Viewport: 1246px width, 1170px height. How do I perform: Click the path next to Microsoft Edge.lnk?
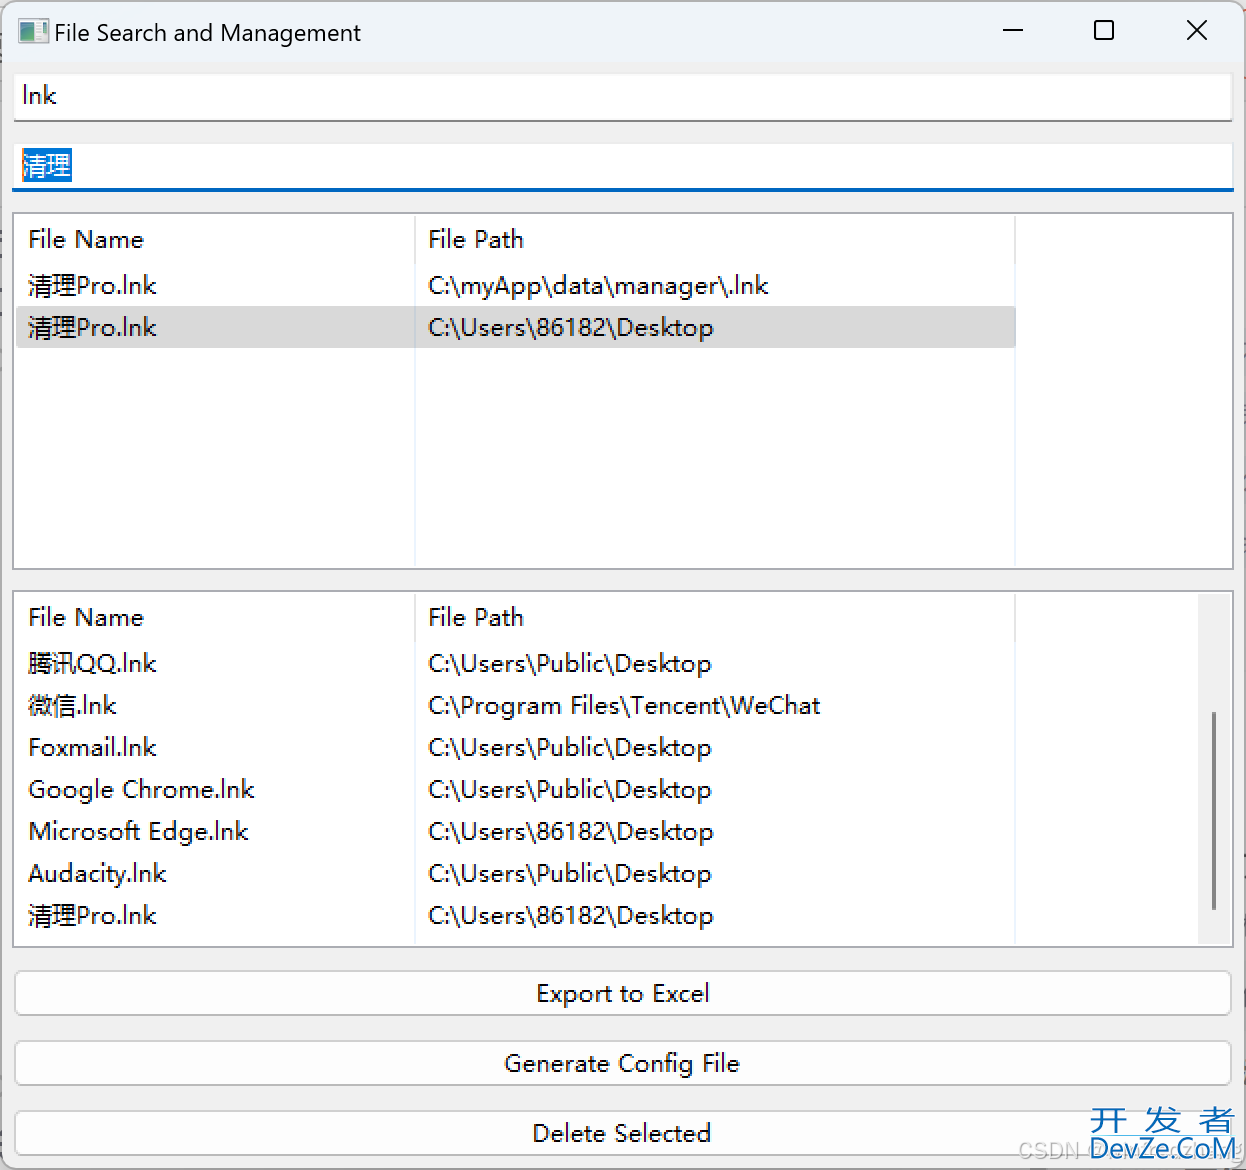click(x=571, y=832)
